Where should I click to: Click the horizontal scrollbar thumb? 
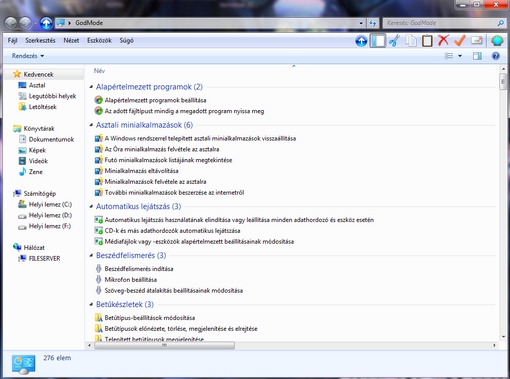[x=164, y=345]
